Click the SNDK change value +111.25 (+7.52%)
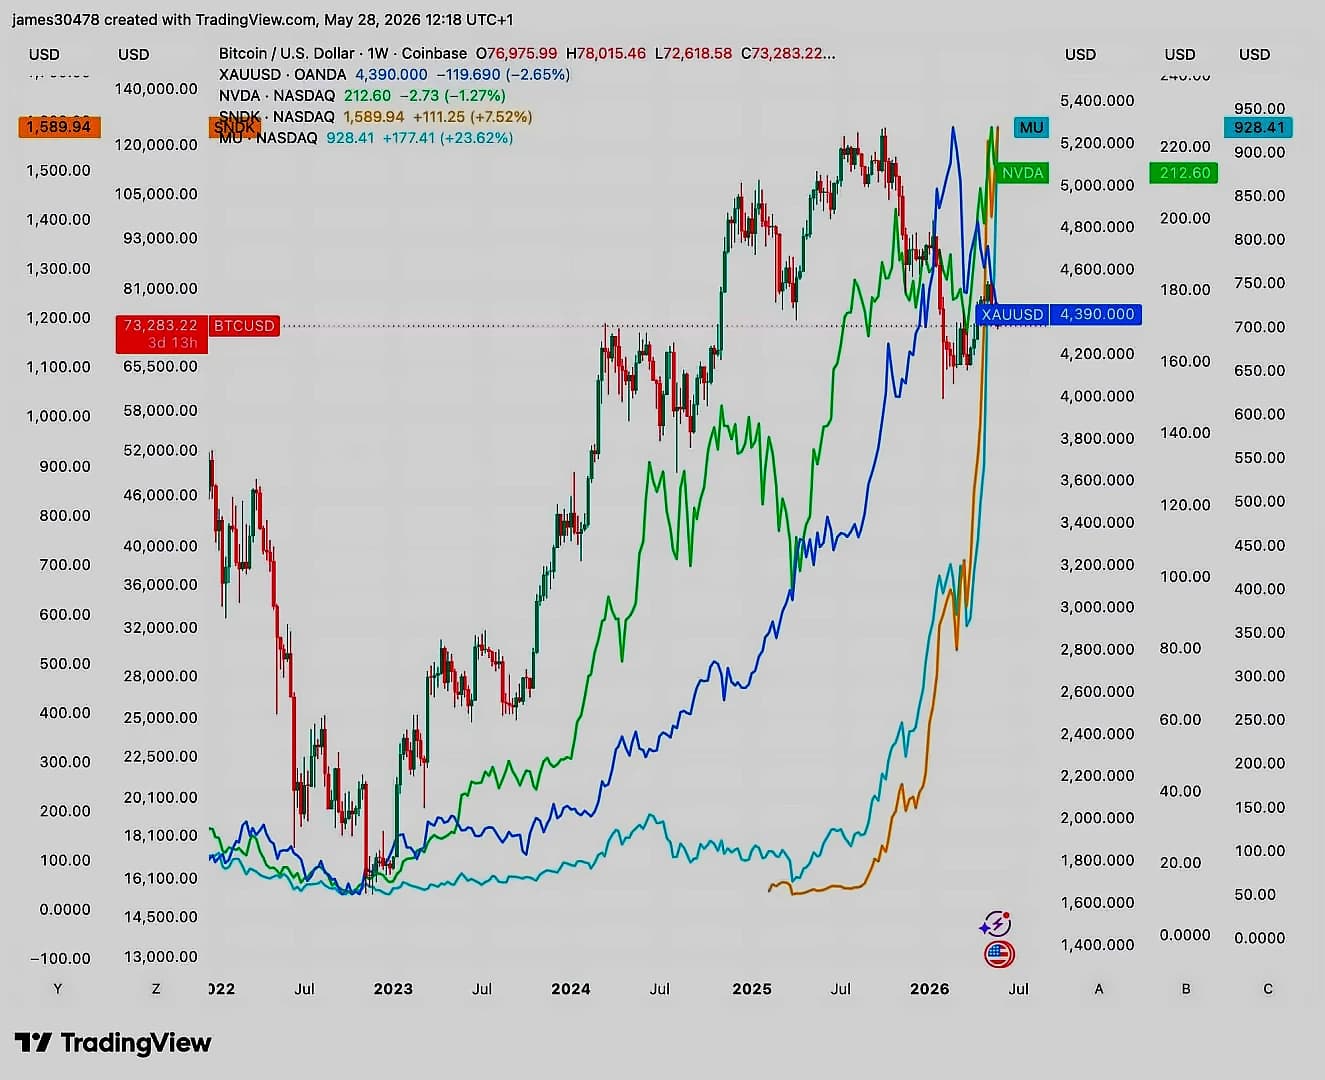Image resolution: width=1325 pixels, height=1080 pixels. point(472,117)
